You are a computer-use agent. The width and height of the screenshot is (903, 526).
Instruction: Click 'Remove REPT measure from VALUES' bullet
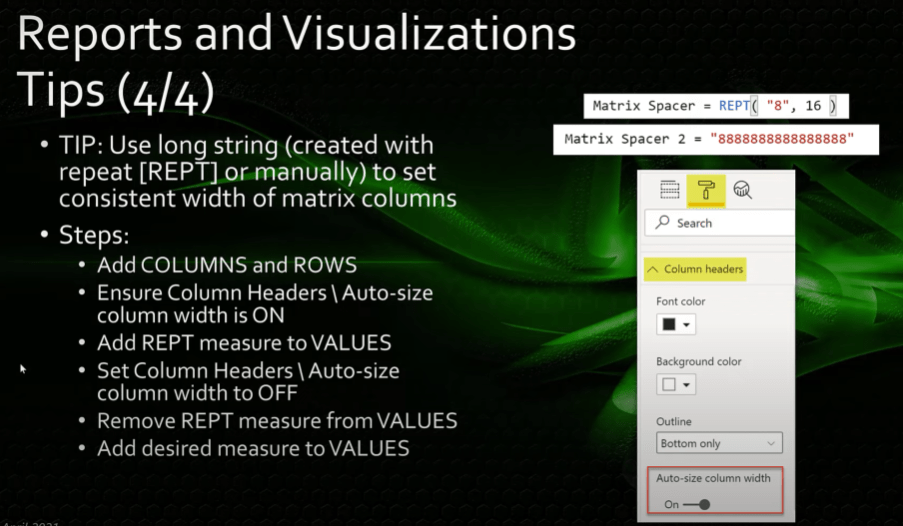277,421
